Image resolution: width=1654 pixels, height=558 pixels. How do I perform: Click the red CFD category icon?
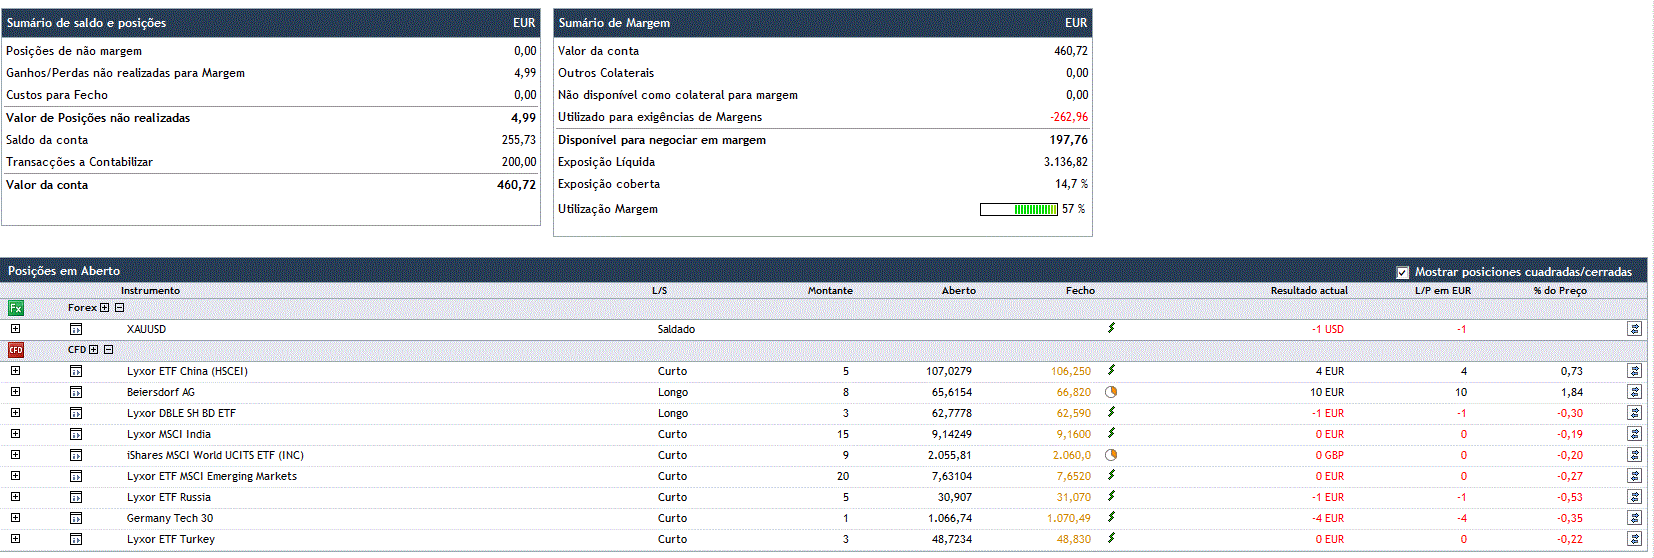coord(16,350)
